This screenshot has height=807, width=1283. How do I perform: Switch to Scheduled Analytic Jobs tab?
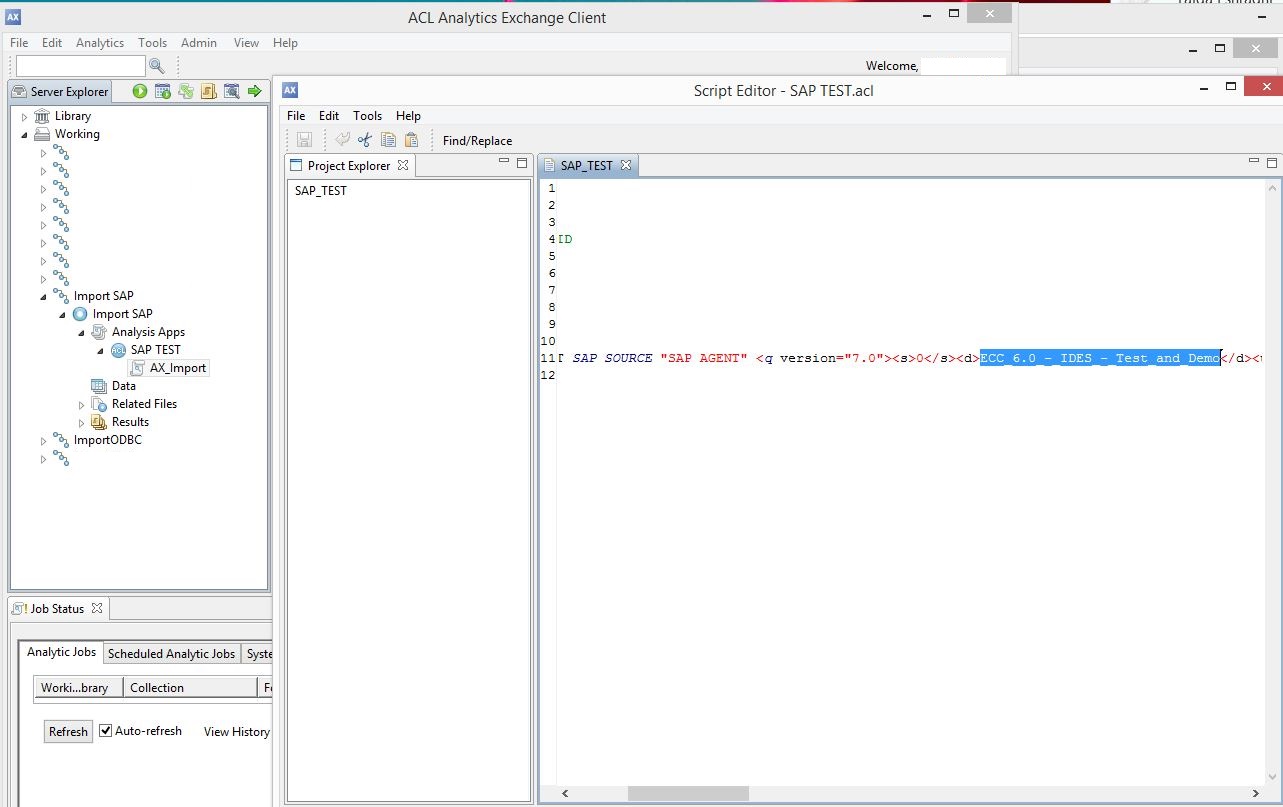point(171,654)
